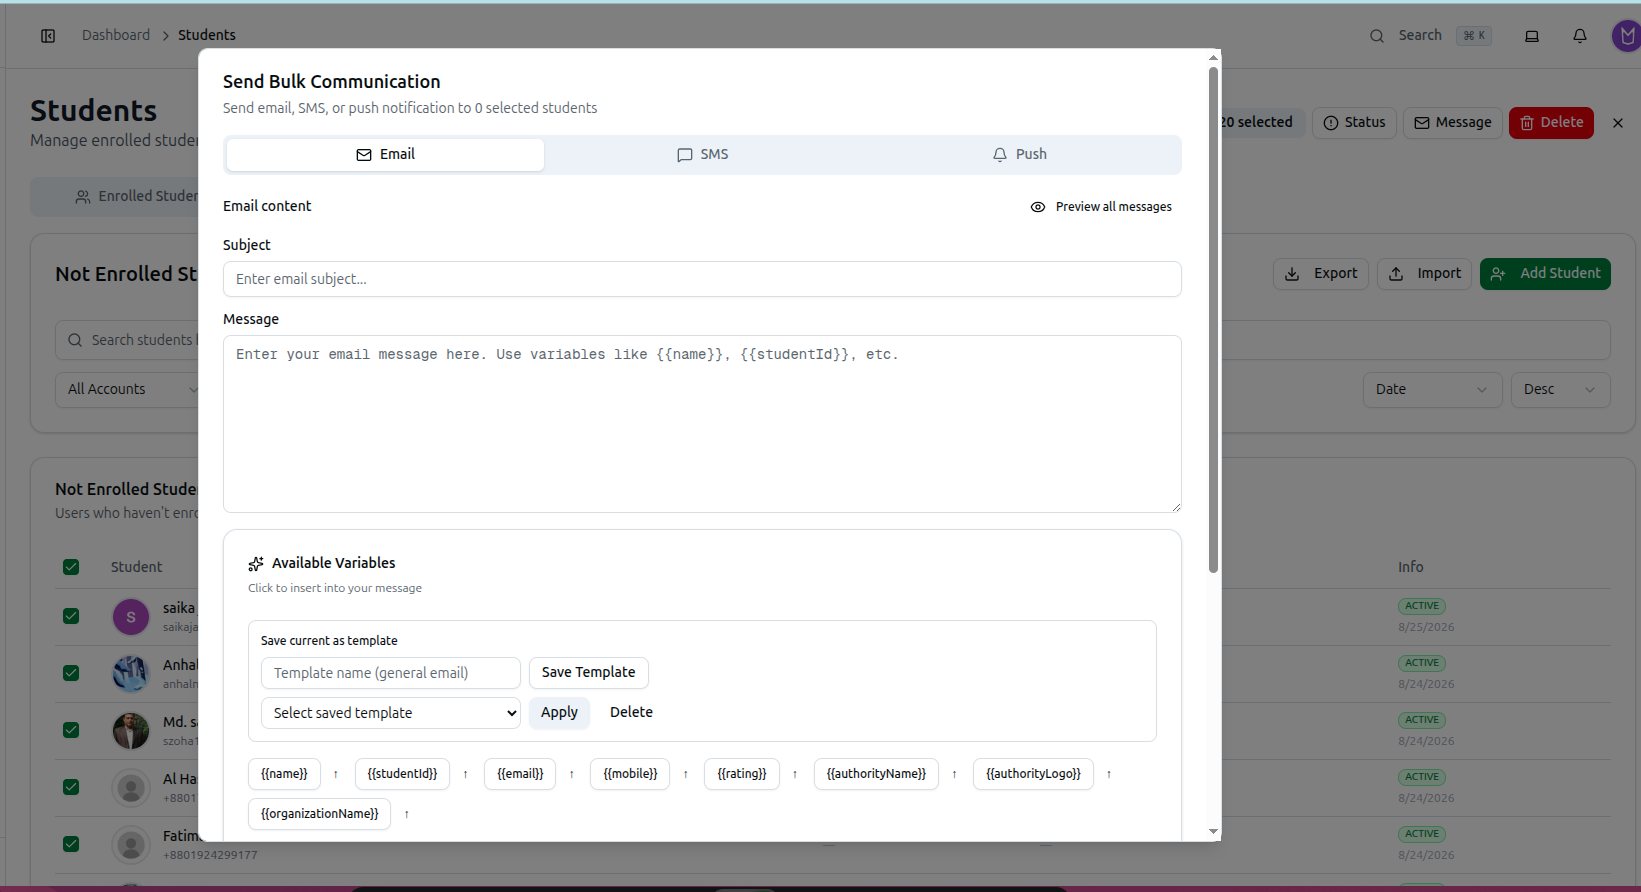Insert the {{organizationName}} variable
Screen dimensions: 1641x892
319,814
